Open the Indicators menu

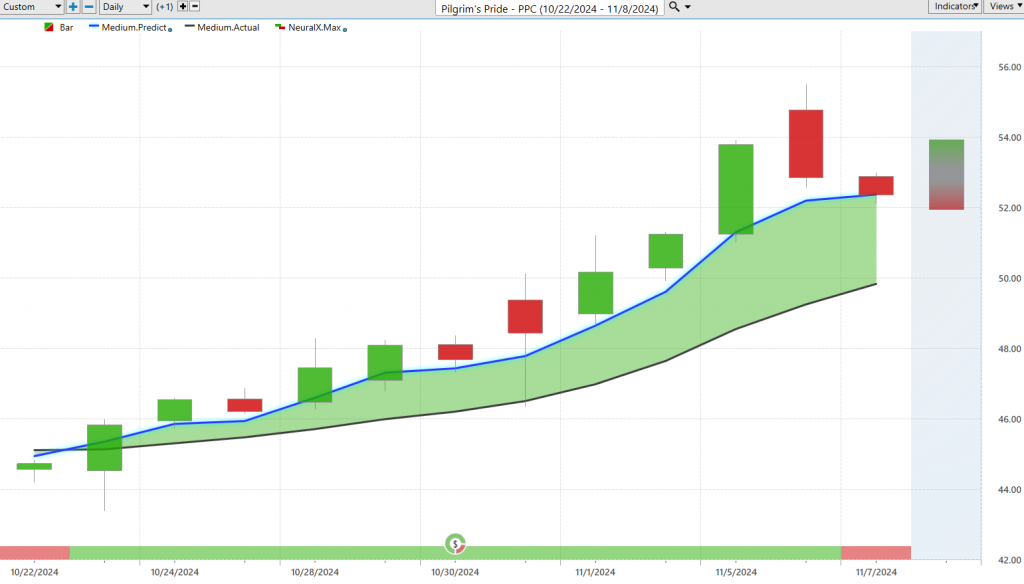[955, 7]
